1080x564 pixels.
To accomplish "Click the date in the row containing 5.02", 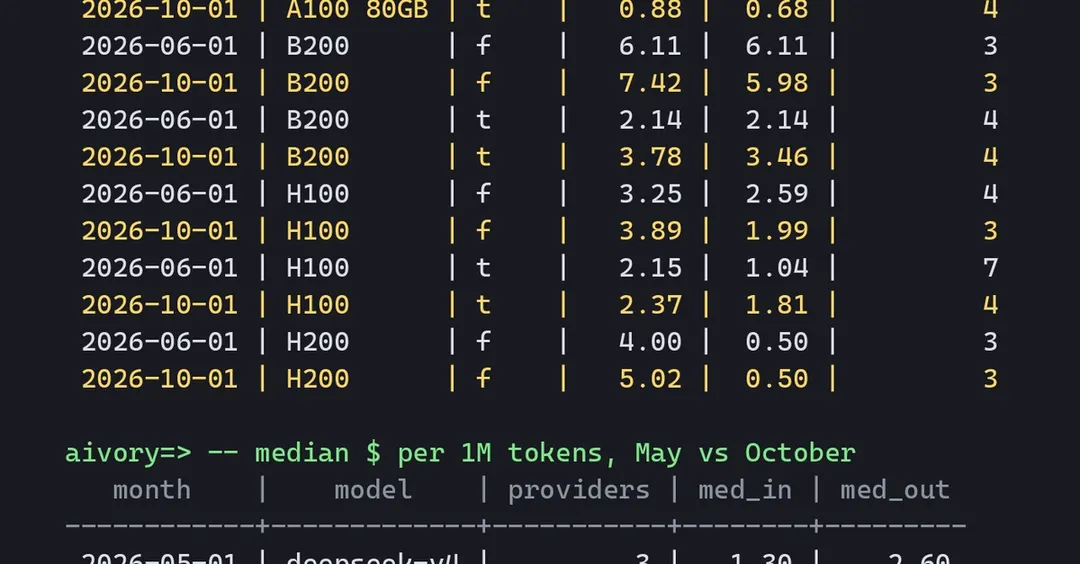I will pos(160,379).
